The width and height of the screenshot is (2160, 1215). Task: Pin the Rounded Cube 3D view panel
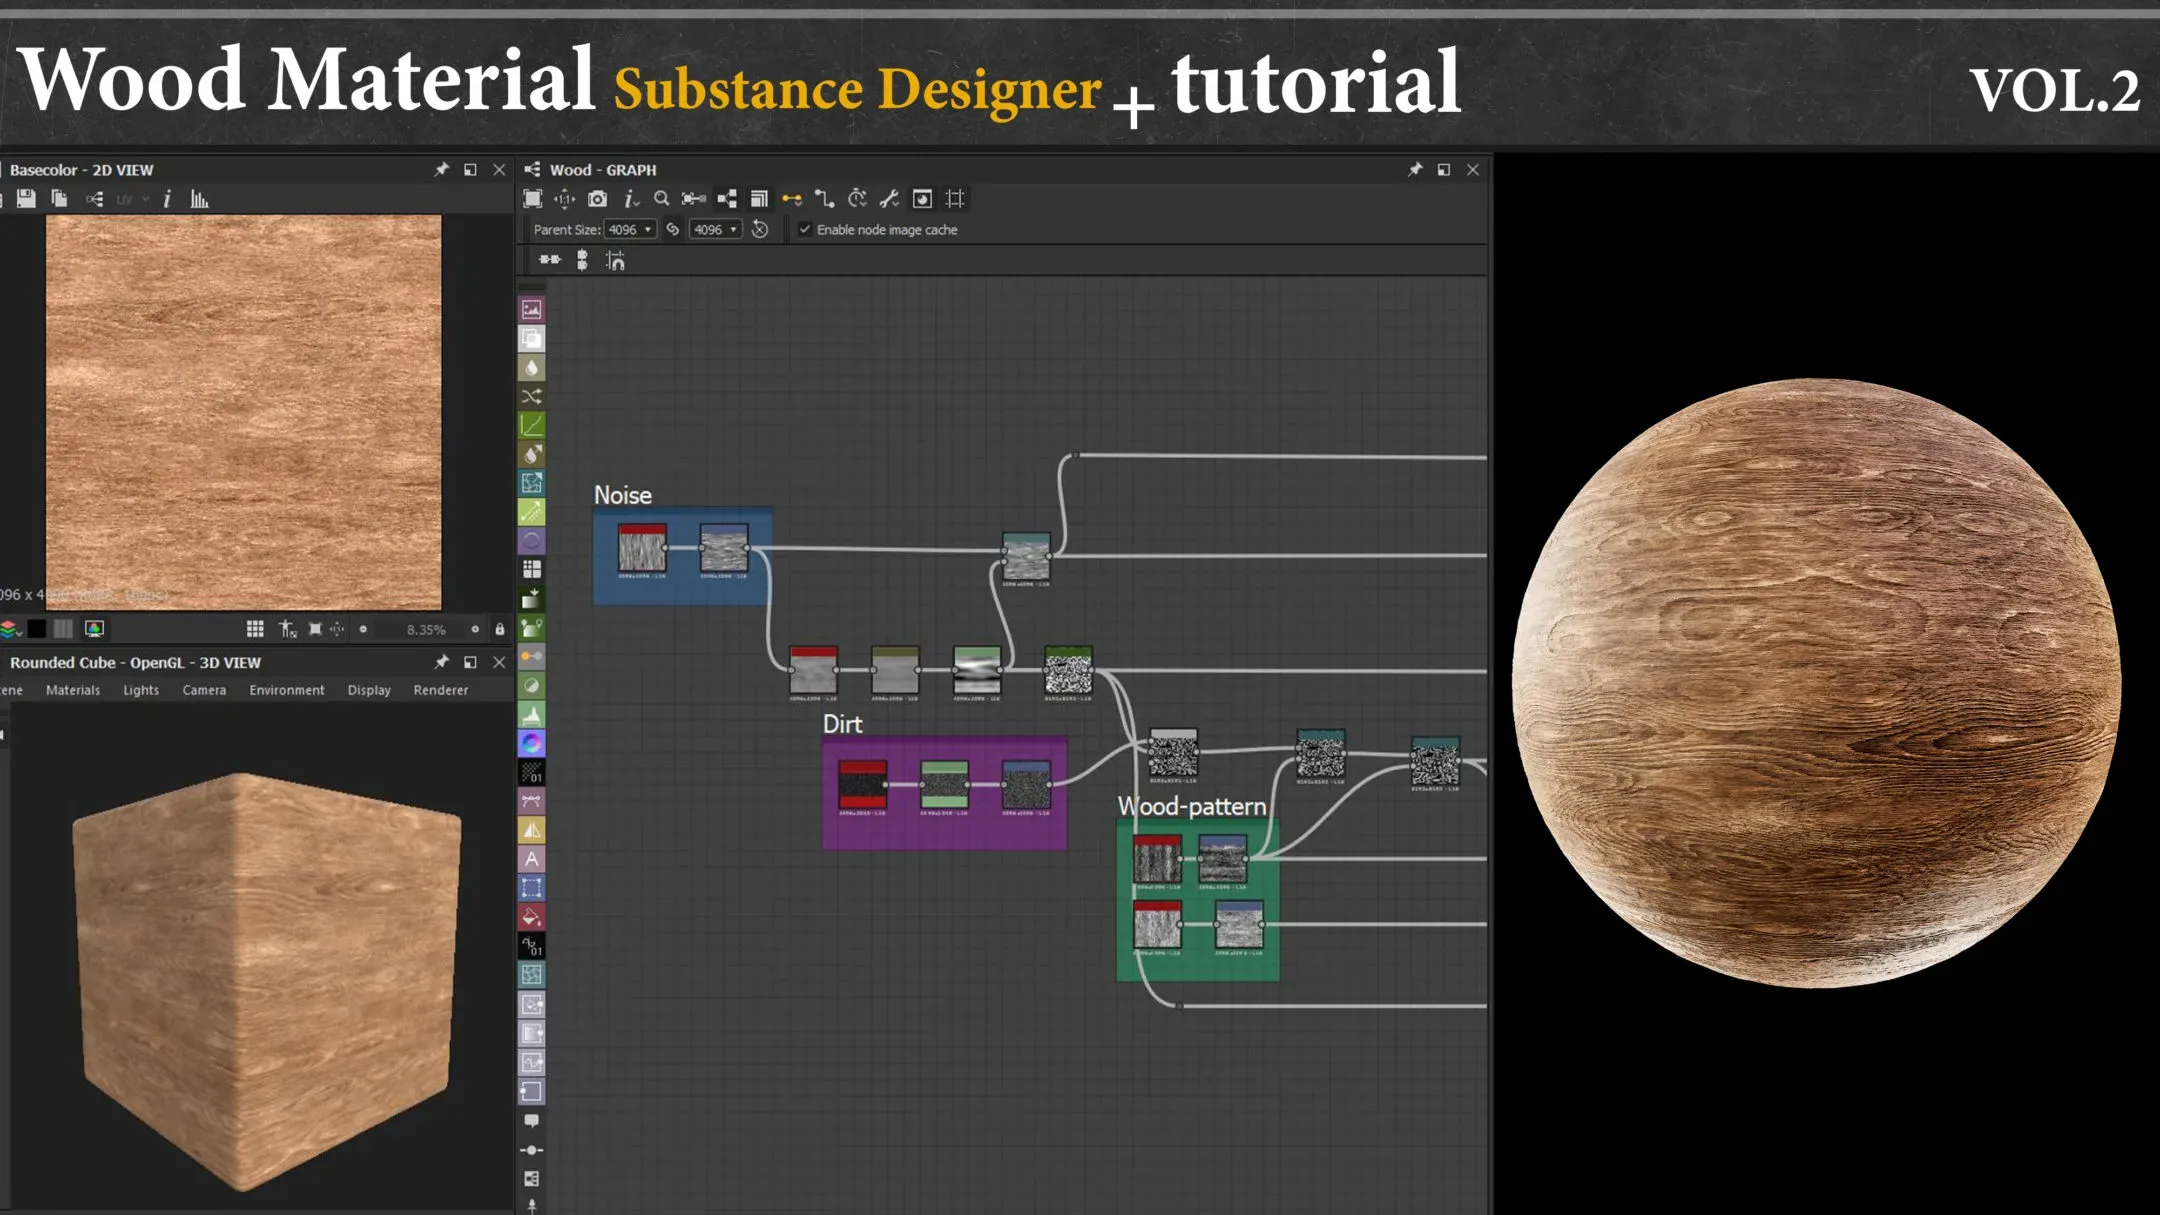point(441,662)
